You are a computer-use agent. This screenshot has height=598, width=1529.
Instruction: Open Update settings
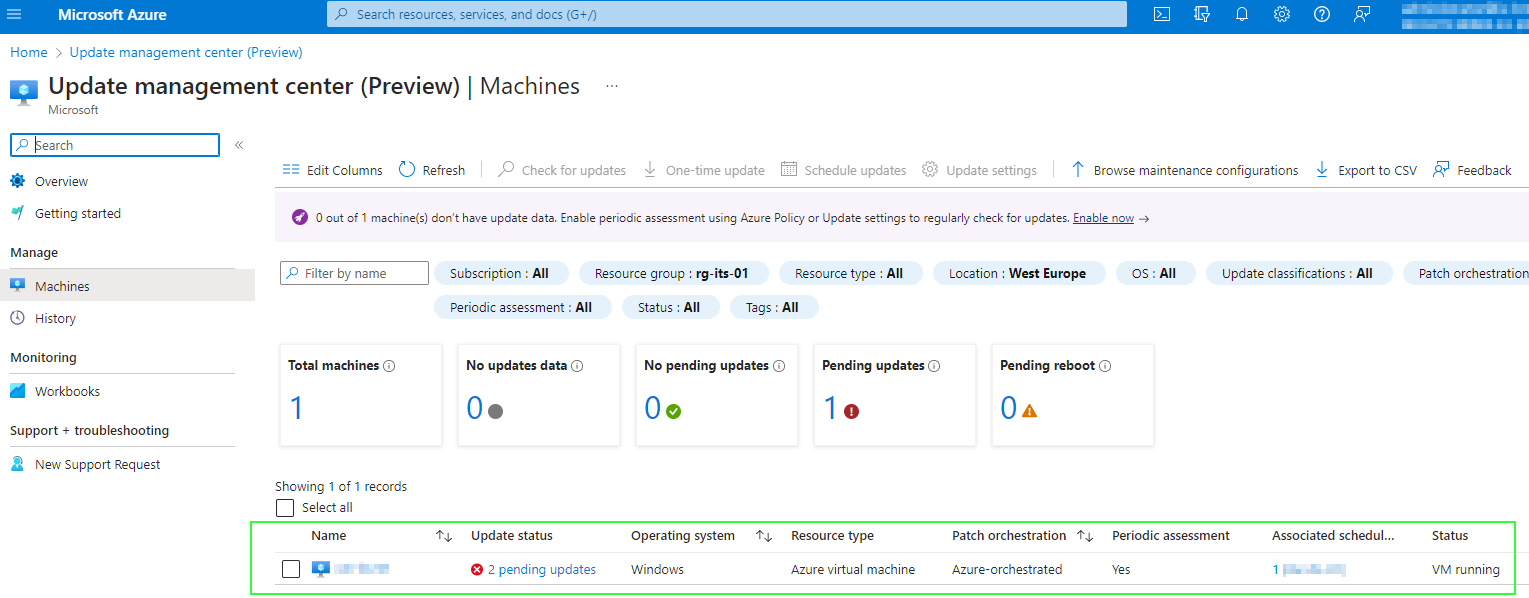980,170
